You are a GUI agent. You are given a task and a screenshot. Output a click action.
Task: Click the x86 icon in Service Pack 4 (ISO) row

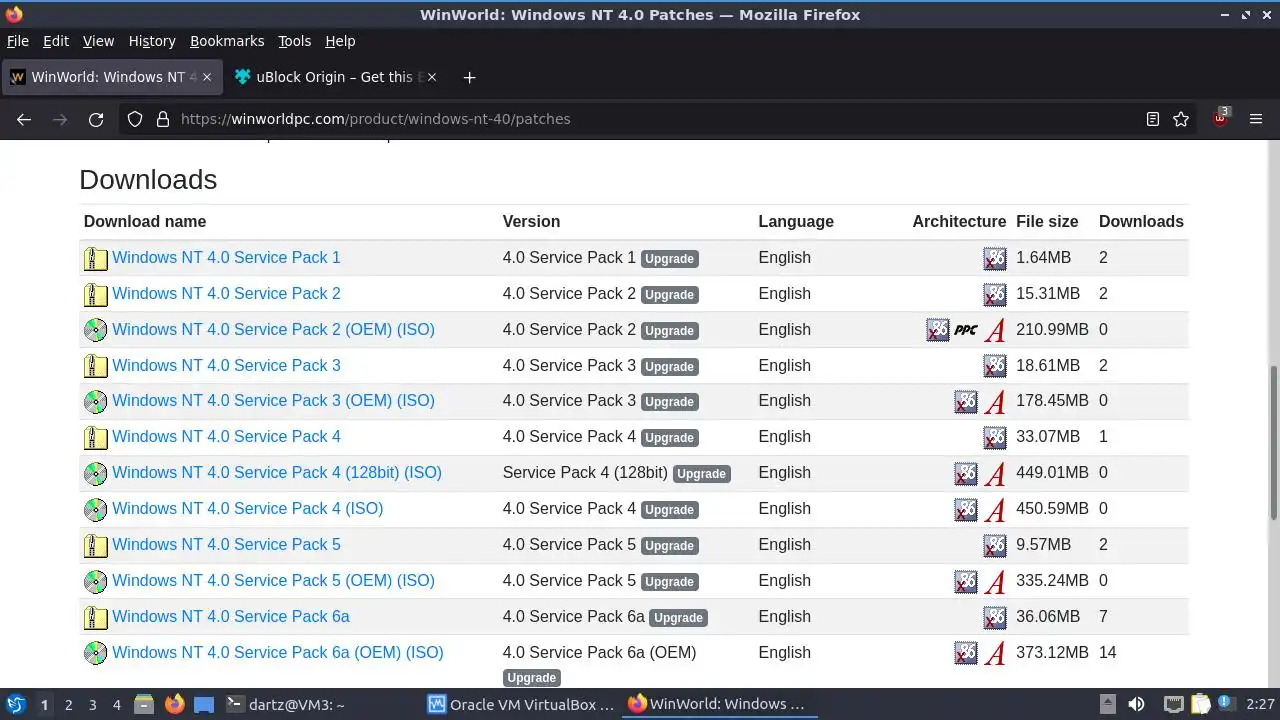click(x=966, y=510)
